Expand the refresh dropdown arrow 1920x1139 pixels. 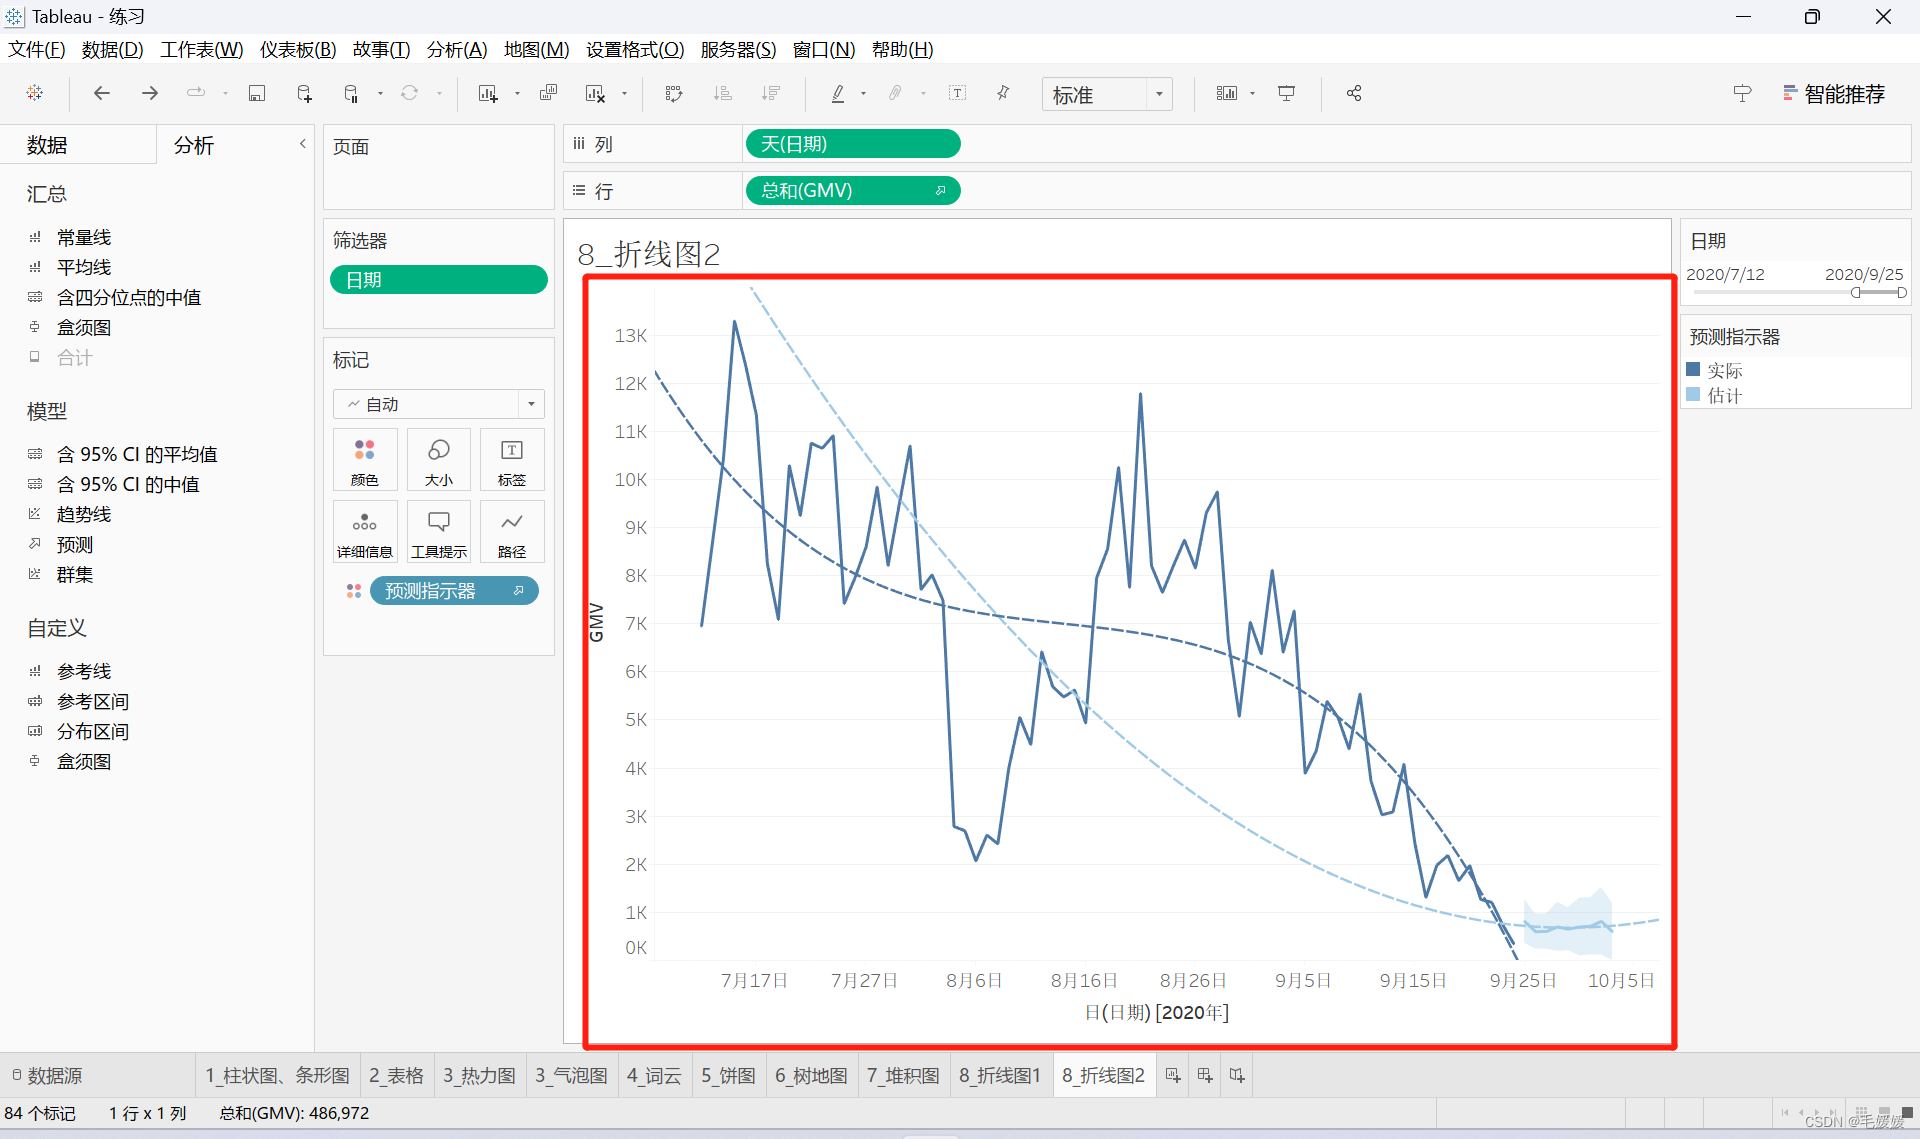(439, 94)
